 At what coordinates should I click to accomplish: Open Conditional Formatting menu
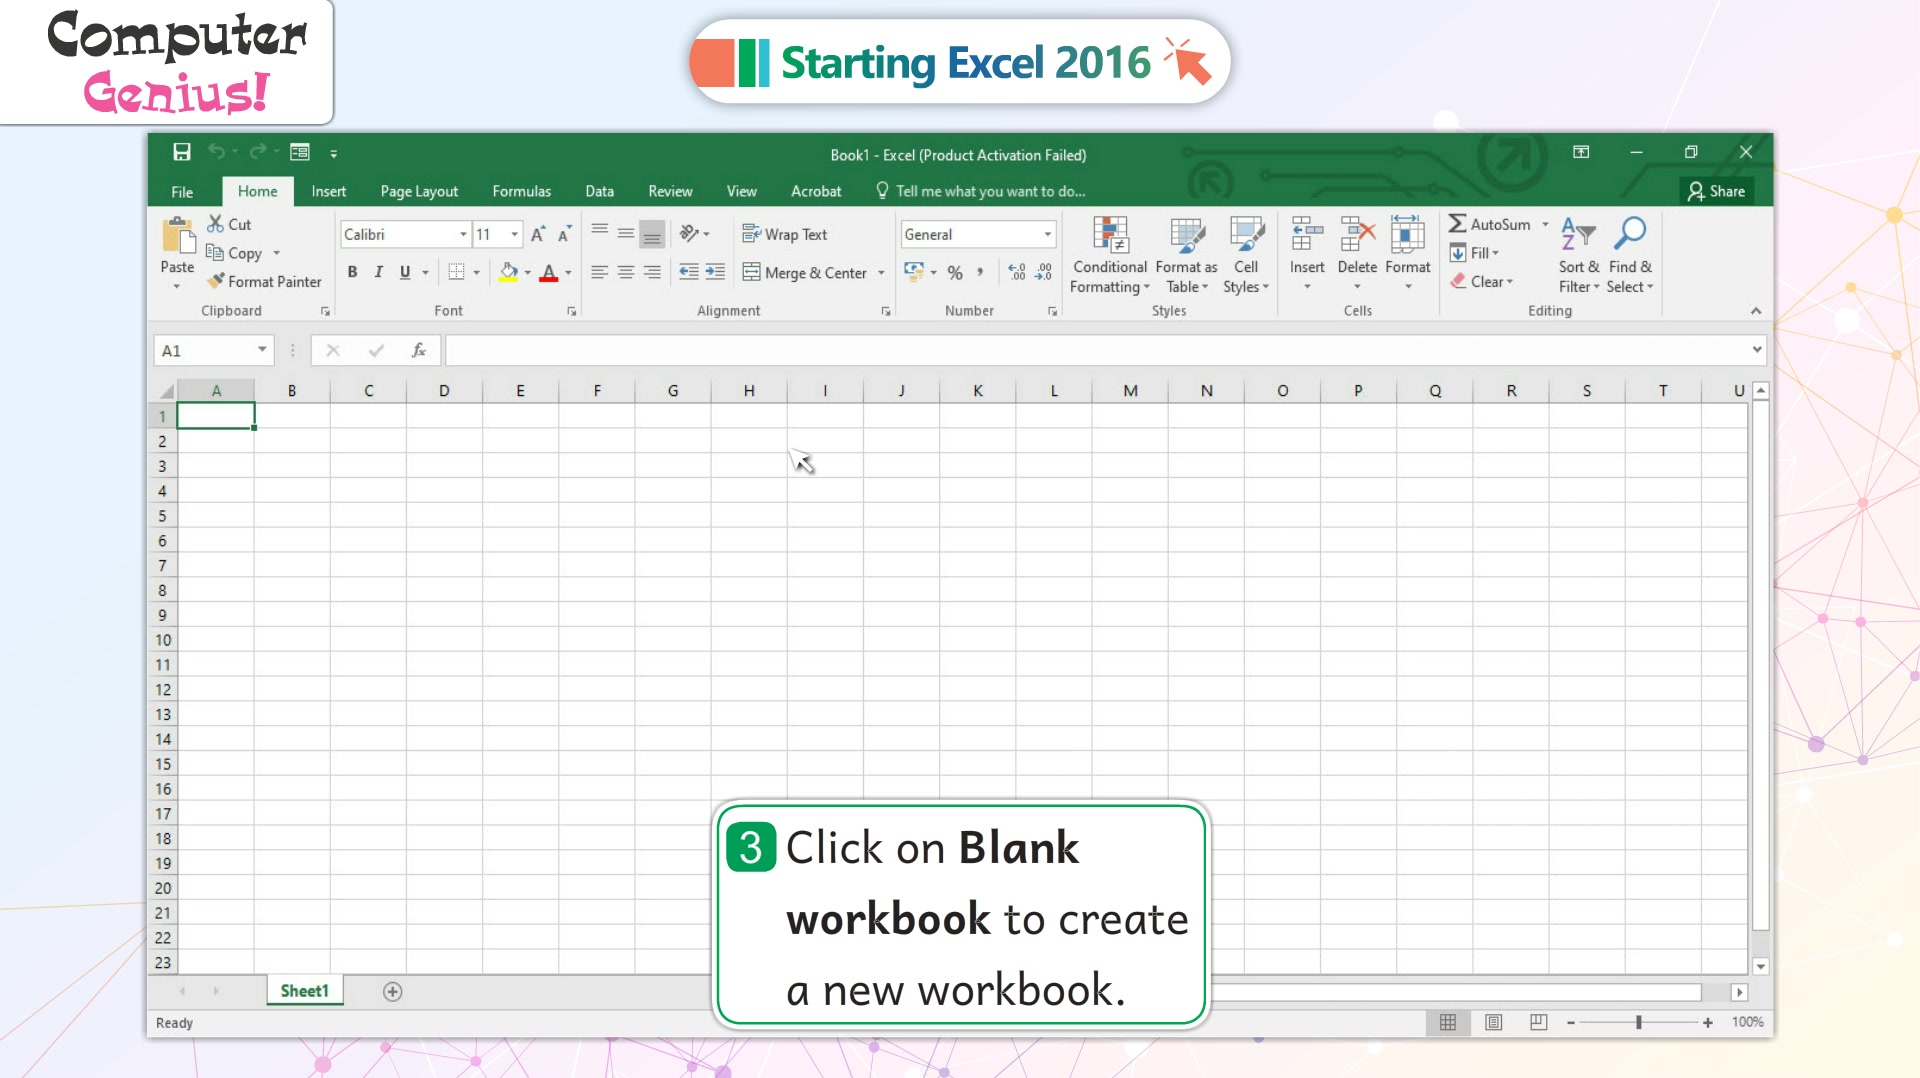tap(1110, 256)
